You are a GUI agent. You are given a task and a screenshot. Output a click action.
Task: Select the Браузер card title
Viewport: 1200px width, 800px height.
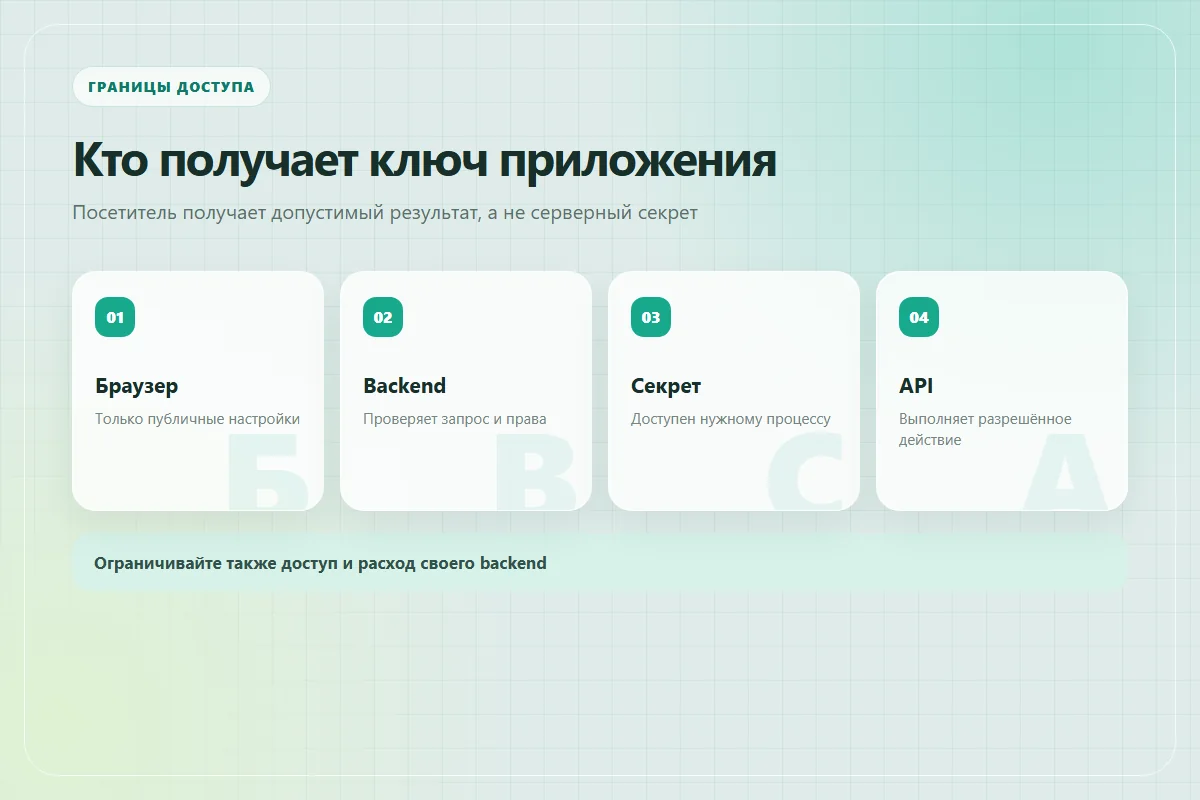[x=137, y=386]
